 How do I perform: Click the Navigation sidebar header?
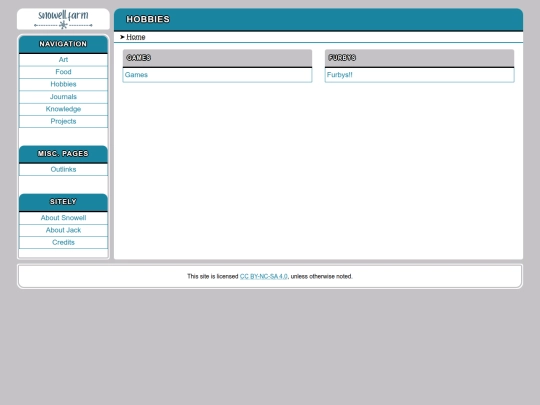(x=63, y=44)
